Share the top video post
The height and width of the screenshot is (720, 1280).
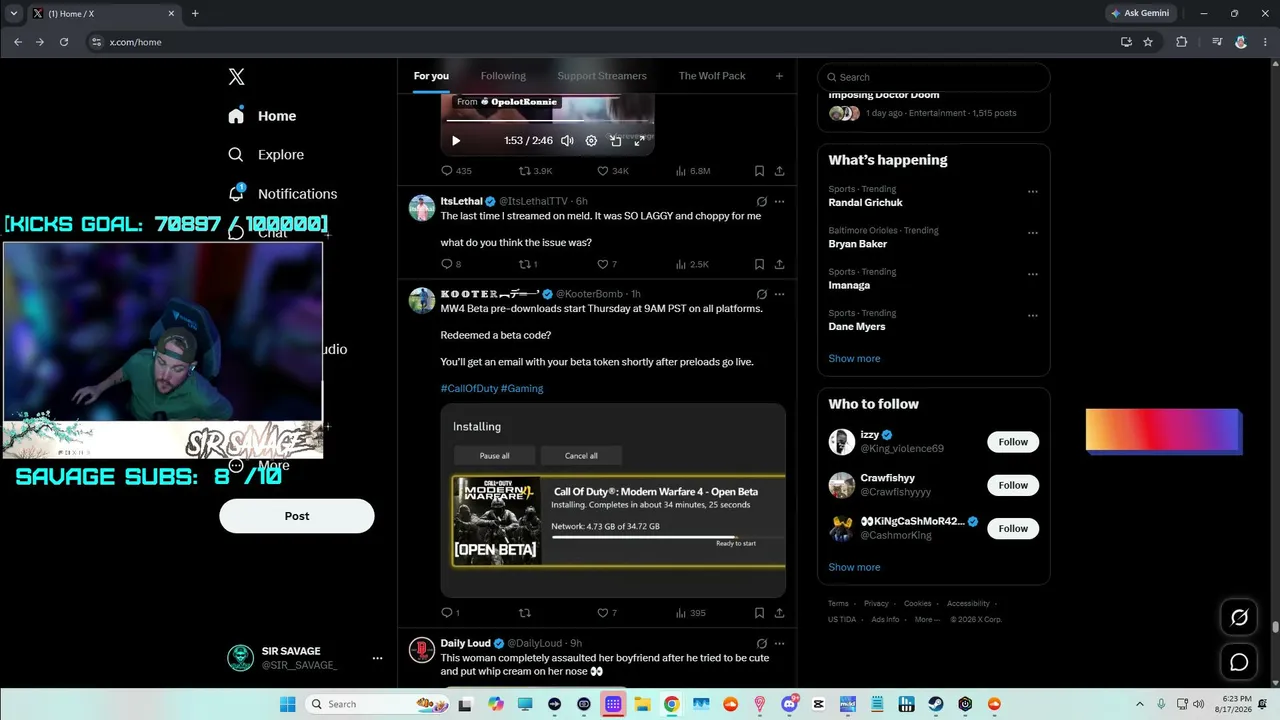click(x=779, y=171)
